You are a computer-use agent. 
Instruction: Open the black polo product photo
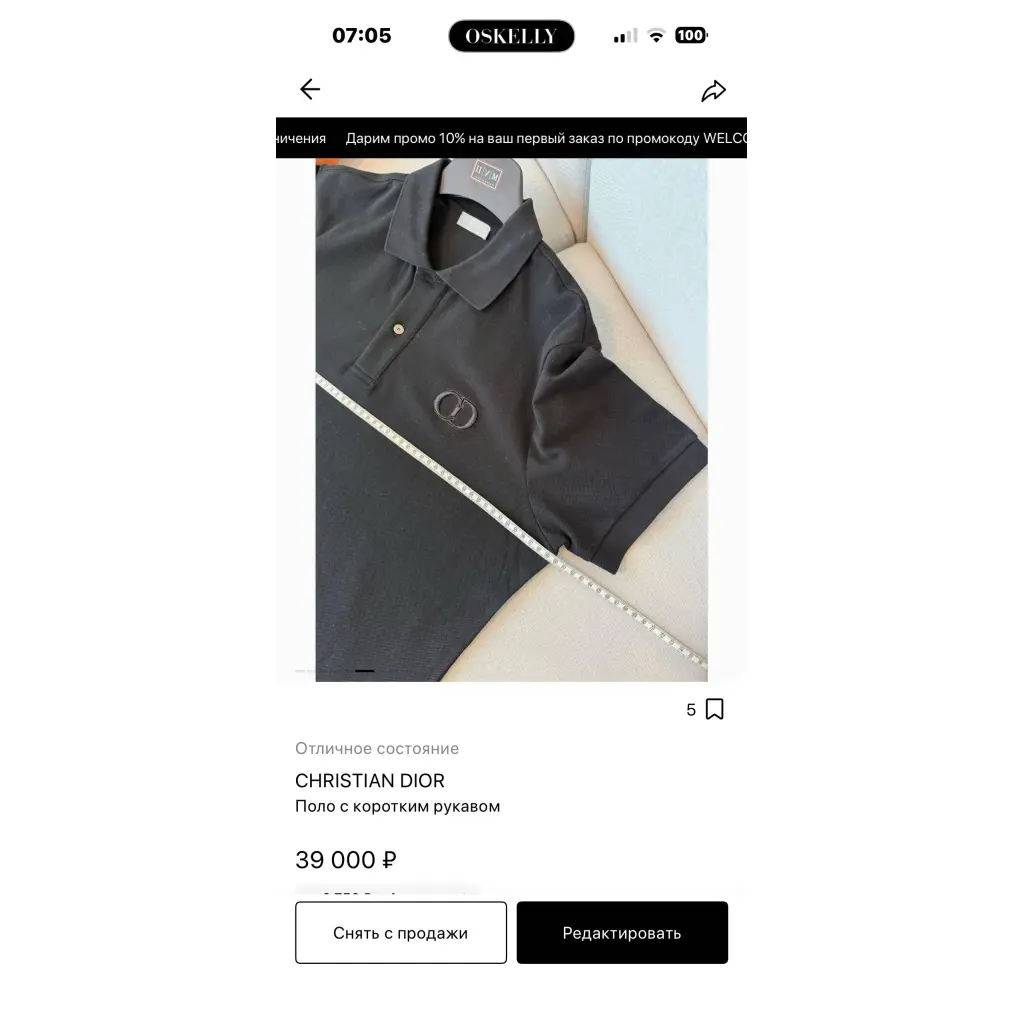click(511, 420)
